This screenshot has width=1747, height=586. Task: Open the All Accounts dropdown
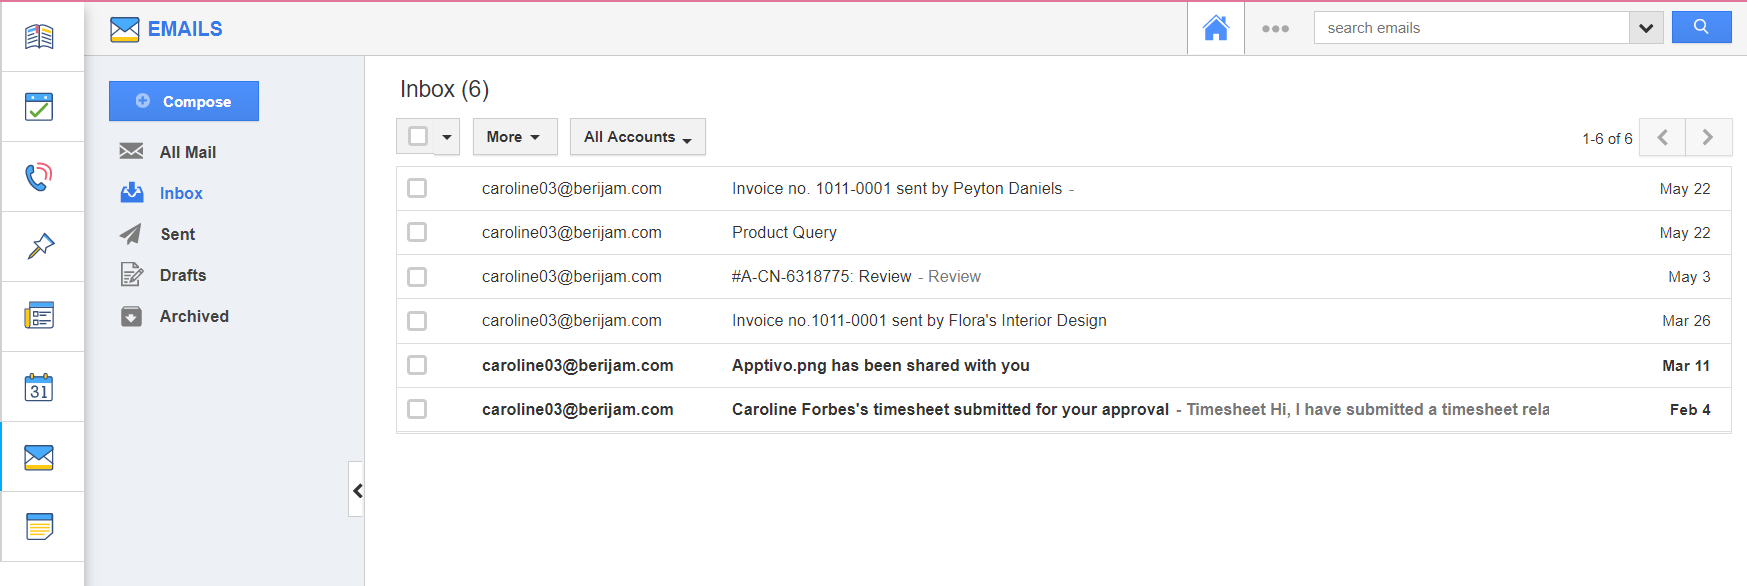tap(637, 137)
